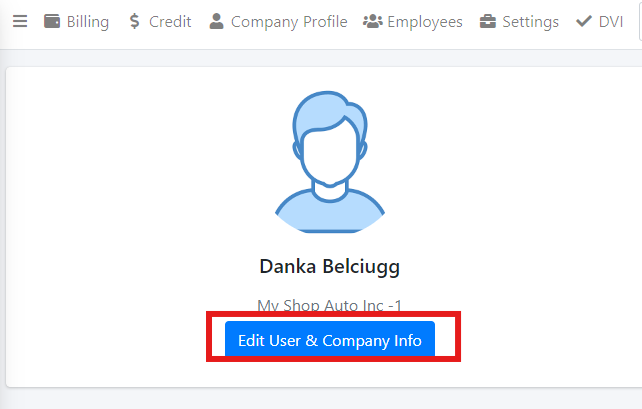Open the Employees text label

click(x=425, y=22)
